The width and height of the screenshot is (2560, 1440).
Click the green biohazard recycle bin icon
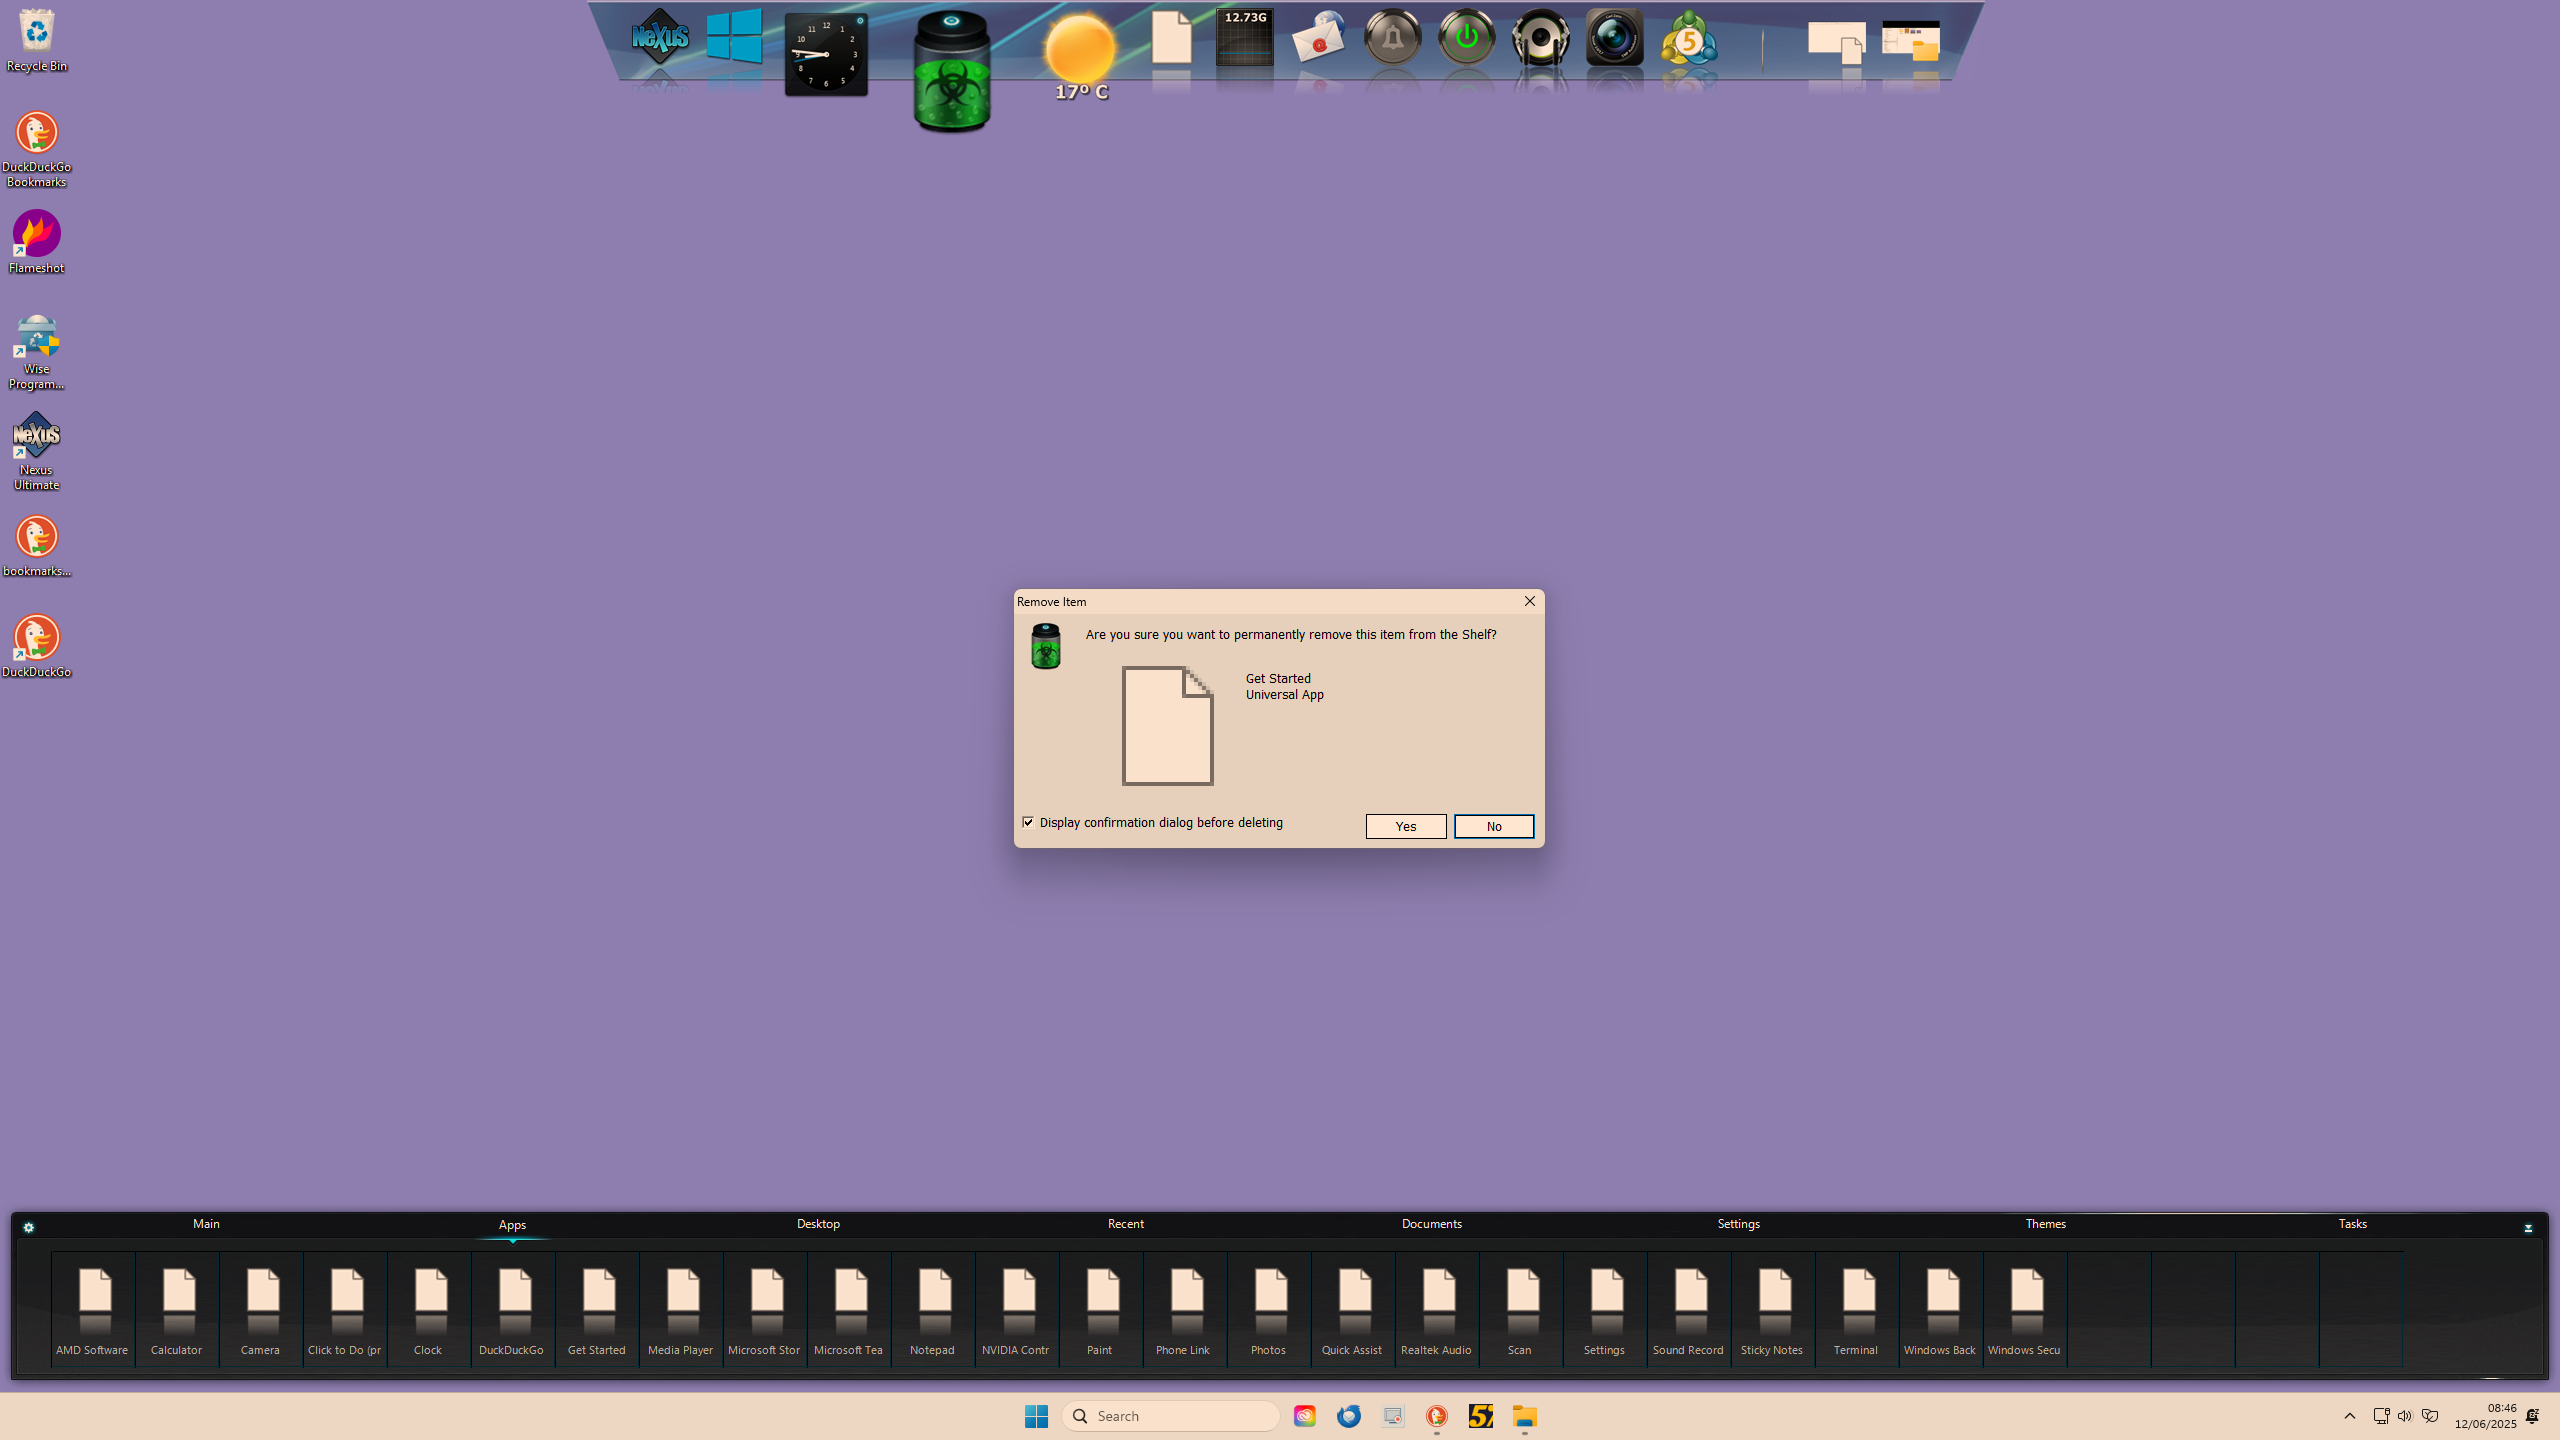952,72
